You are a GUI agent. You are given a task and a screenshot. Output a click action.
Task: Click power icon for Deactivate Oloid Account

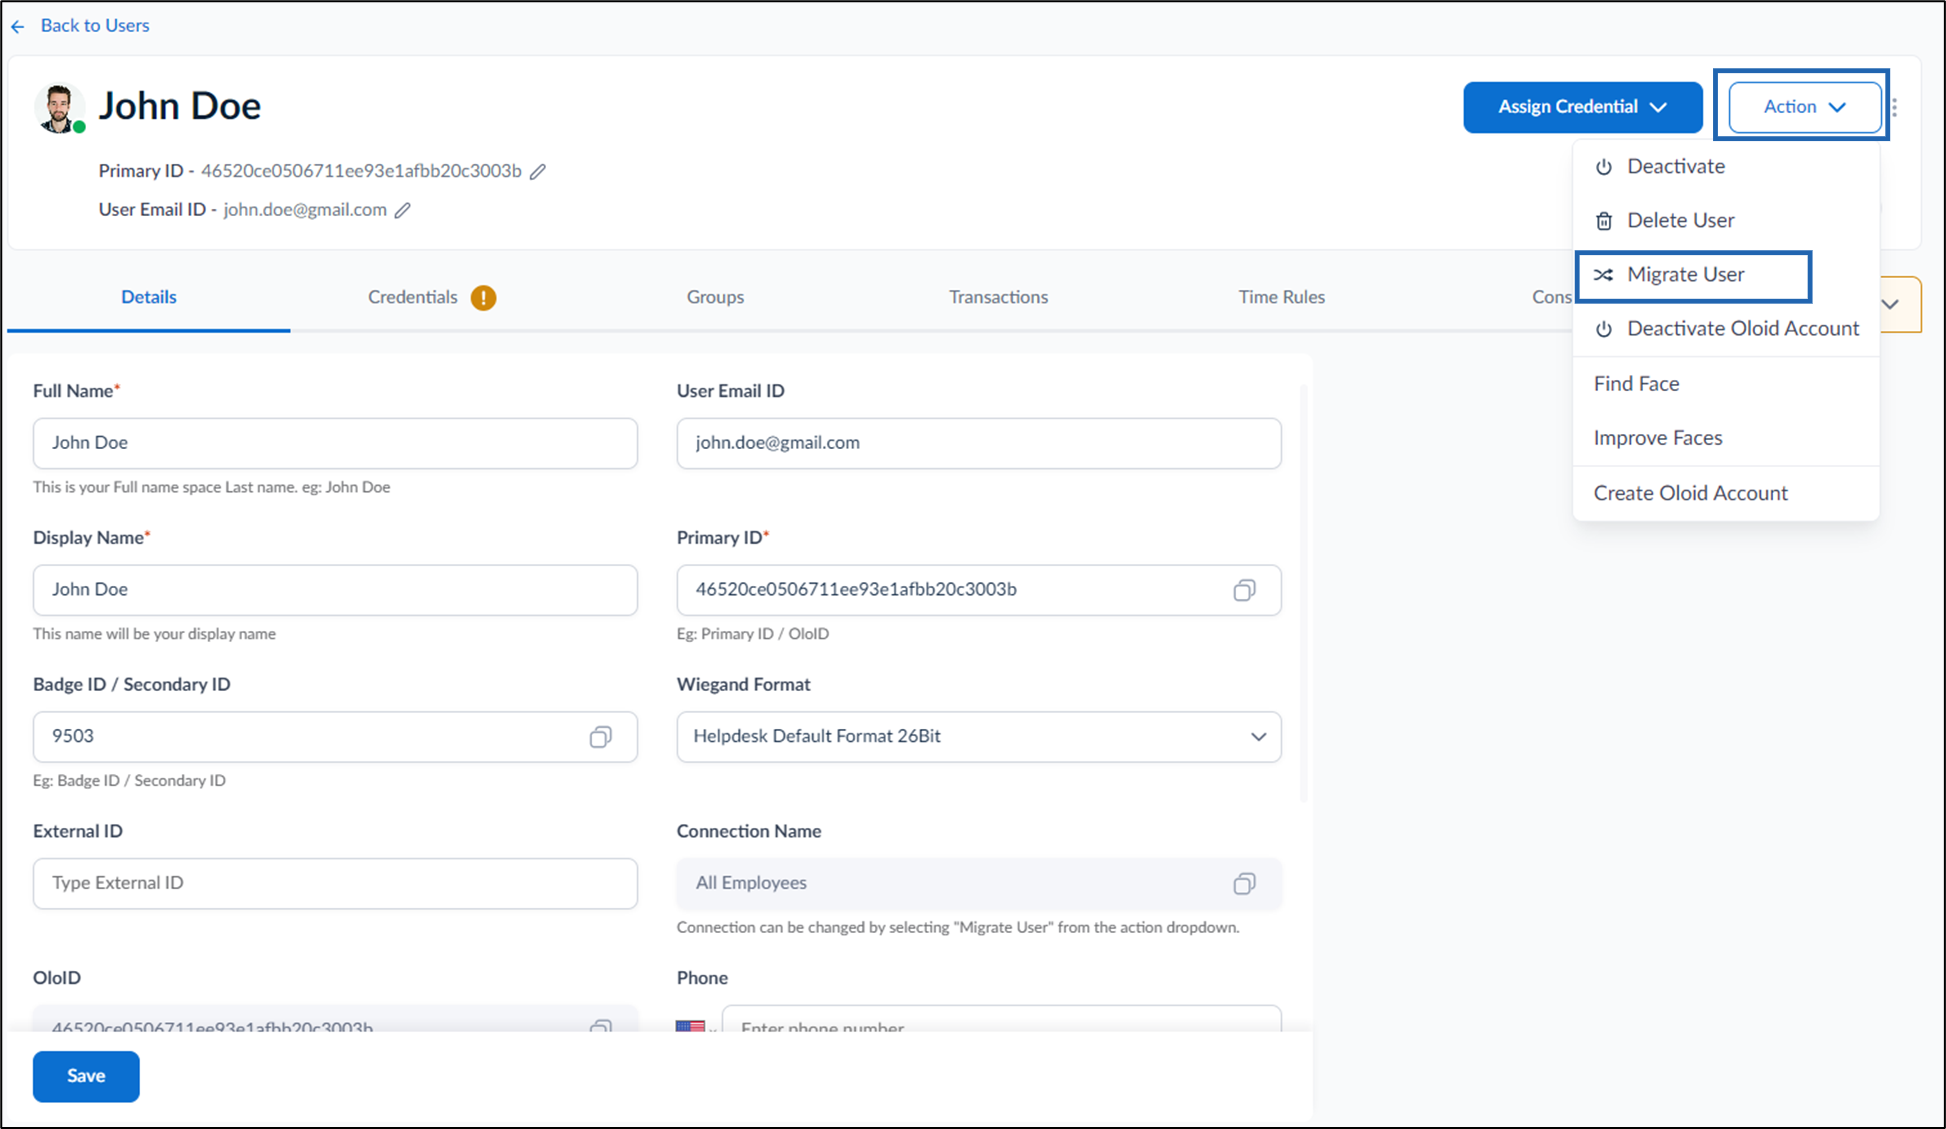[x=1604, y=329]
